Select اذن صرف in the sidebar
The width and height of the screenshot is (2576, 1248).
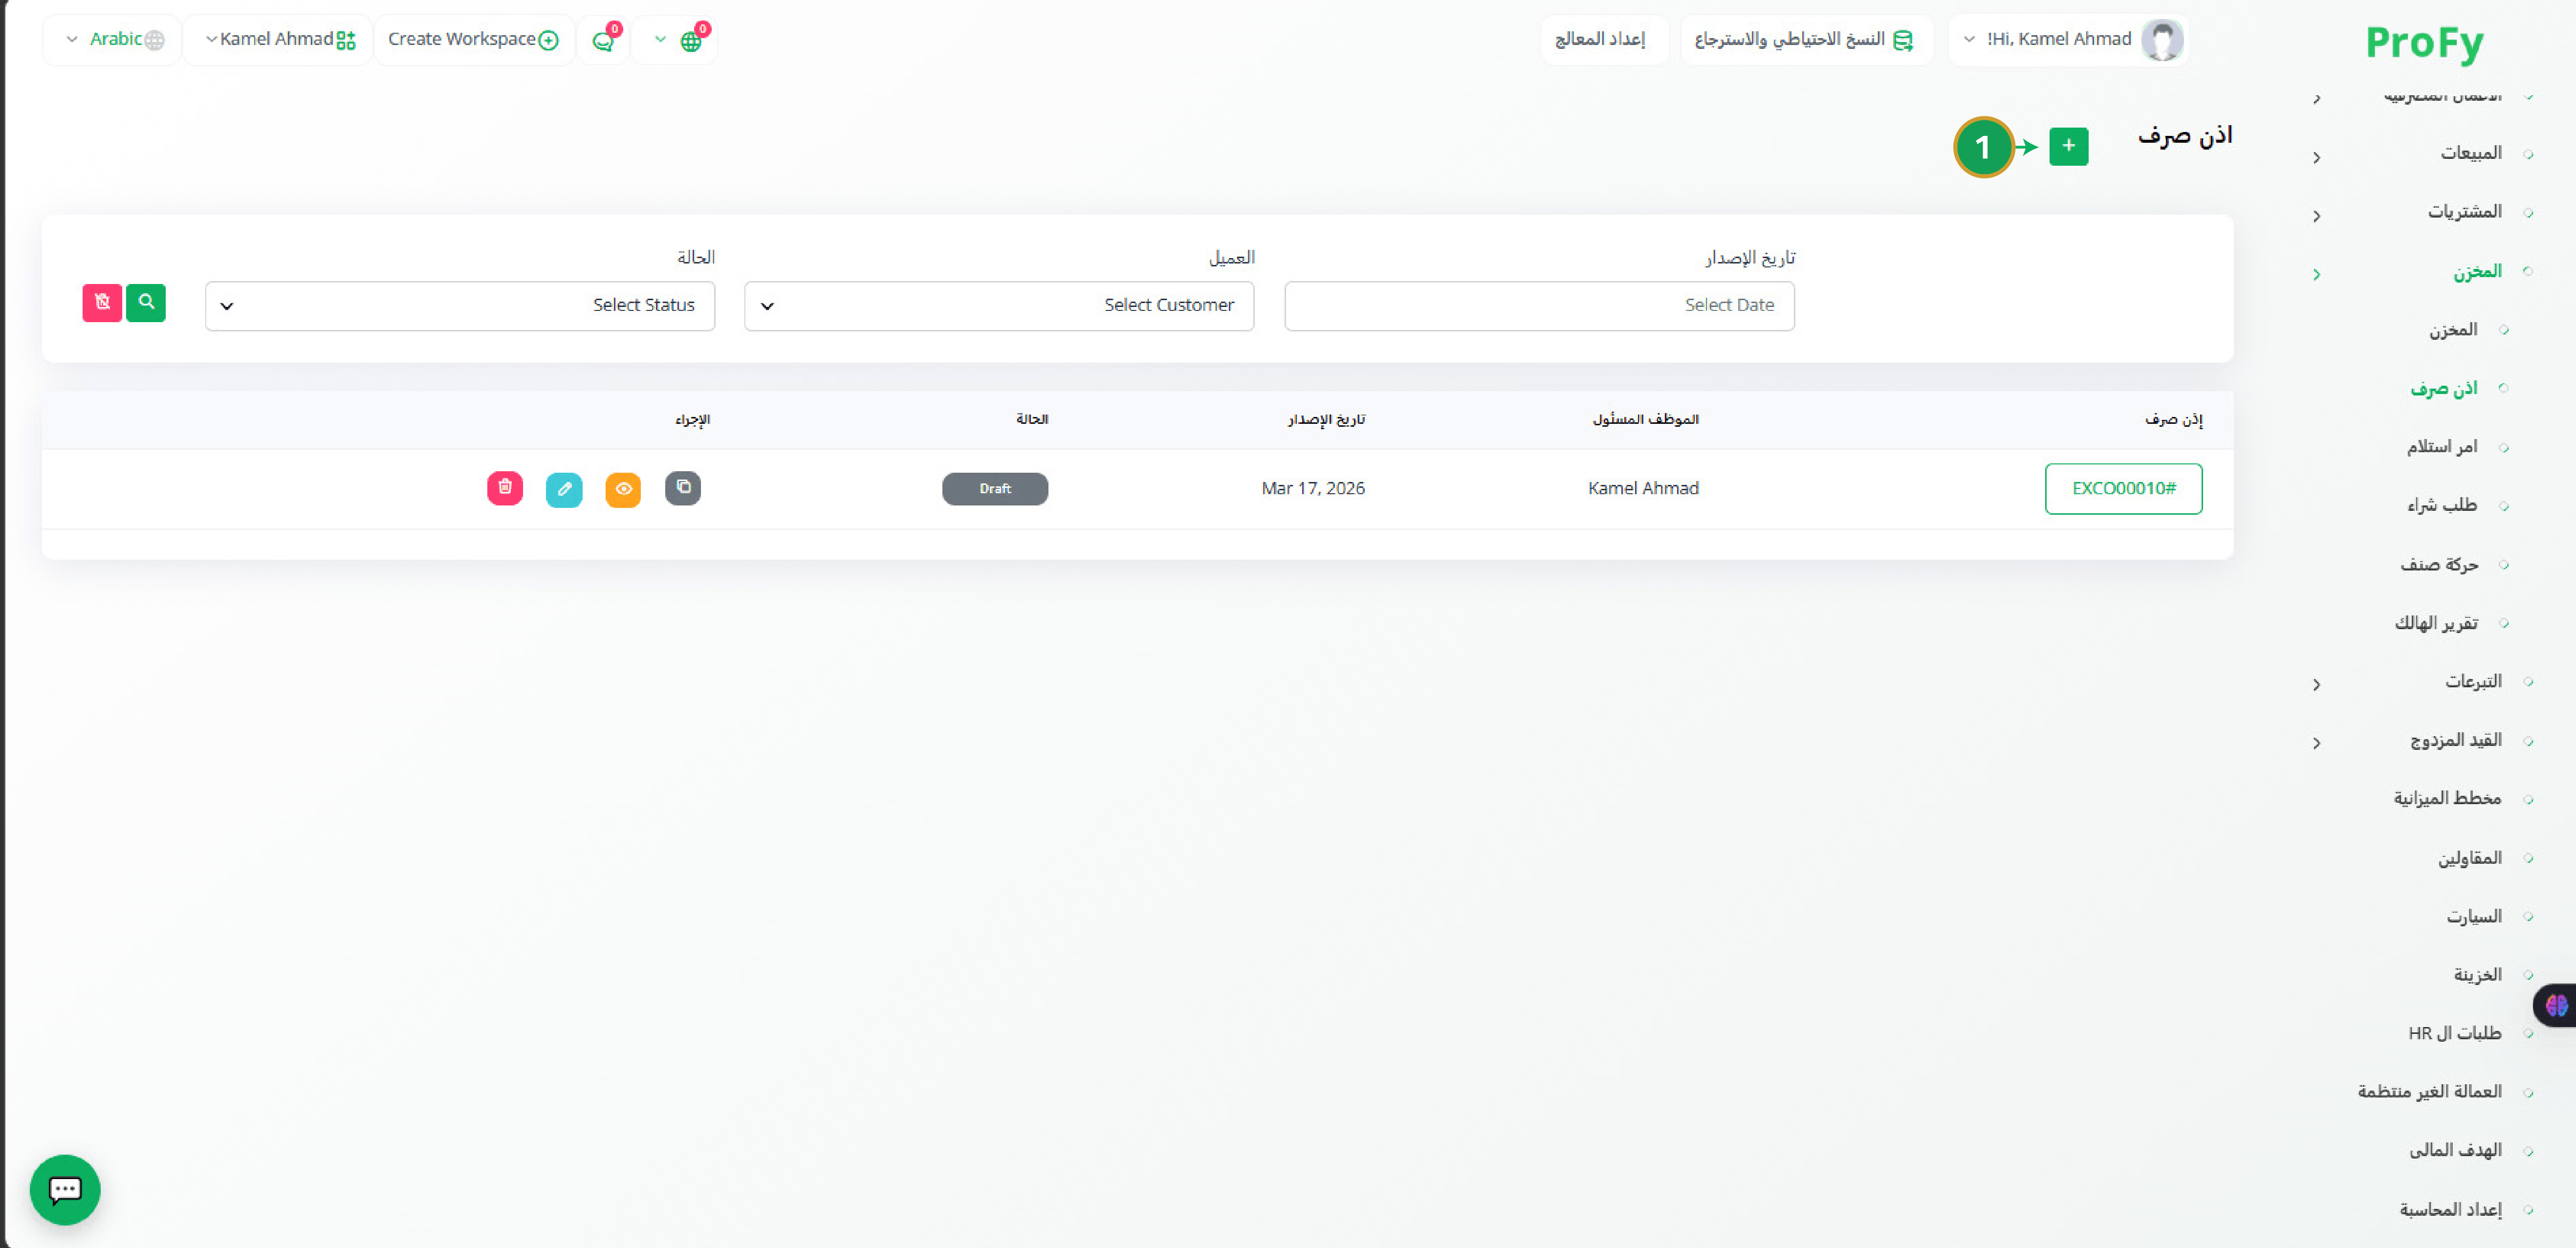click(x=2443, y=388)
